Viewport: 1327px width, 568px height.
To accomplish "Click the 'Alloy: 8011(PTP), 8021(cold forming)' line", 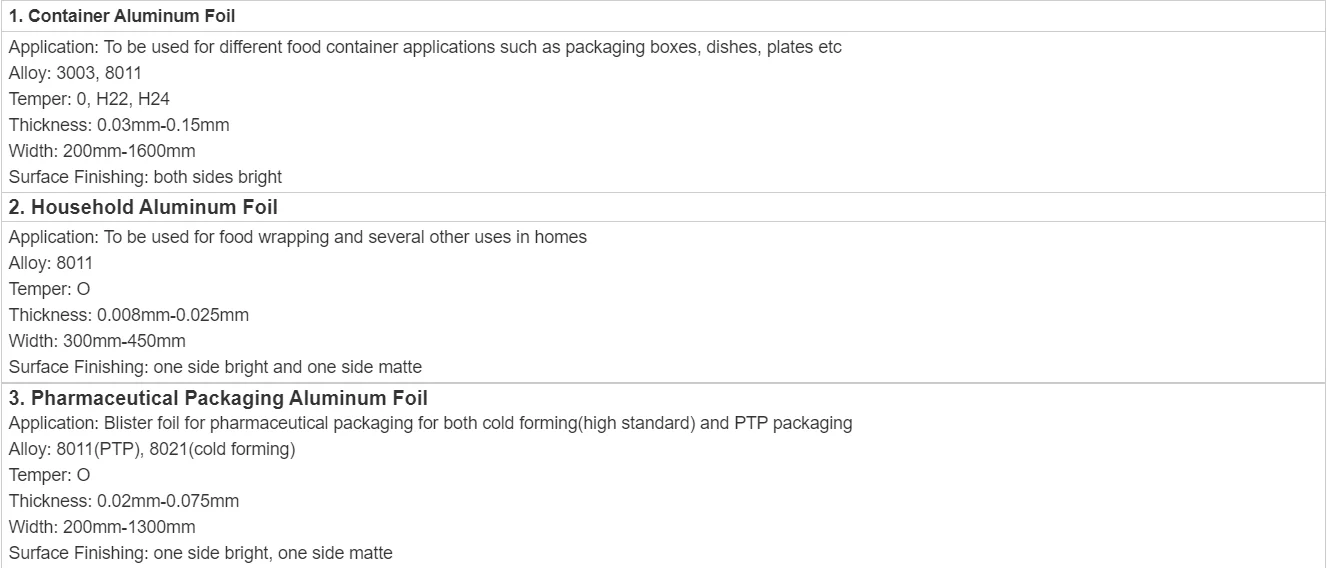I will pos(152,449).
